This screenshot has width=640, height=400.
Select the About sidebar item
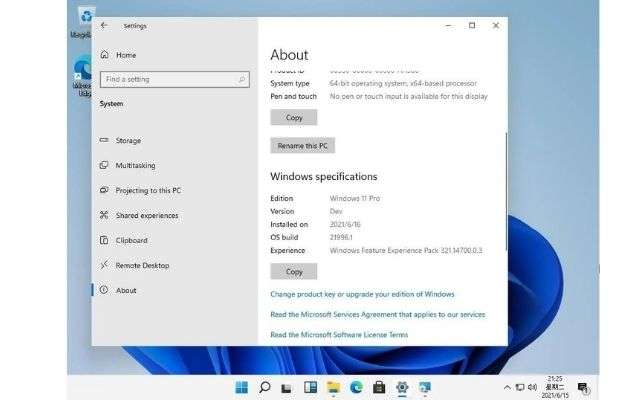tap(126, 290)
